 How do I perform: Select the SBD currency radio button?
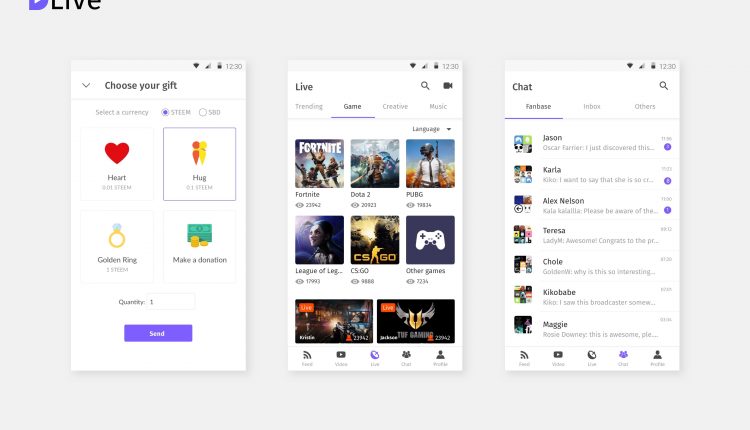point(203,112)
